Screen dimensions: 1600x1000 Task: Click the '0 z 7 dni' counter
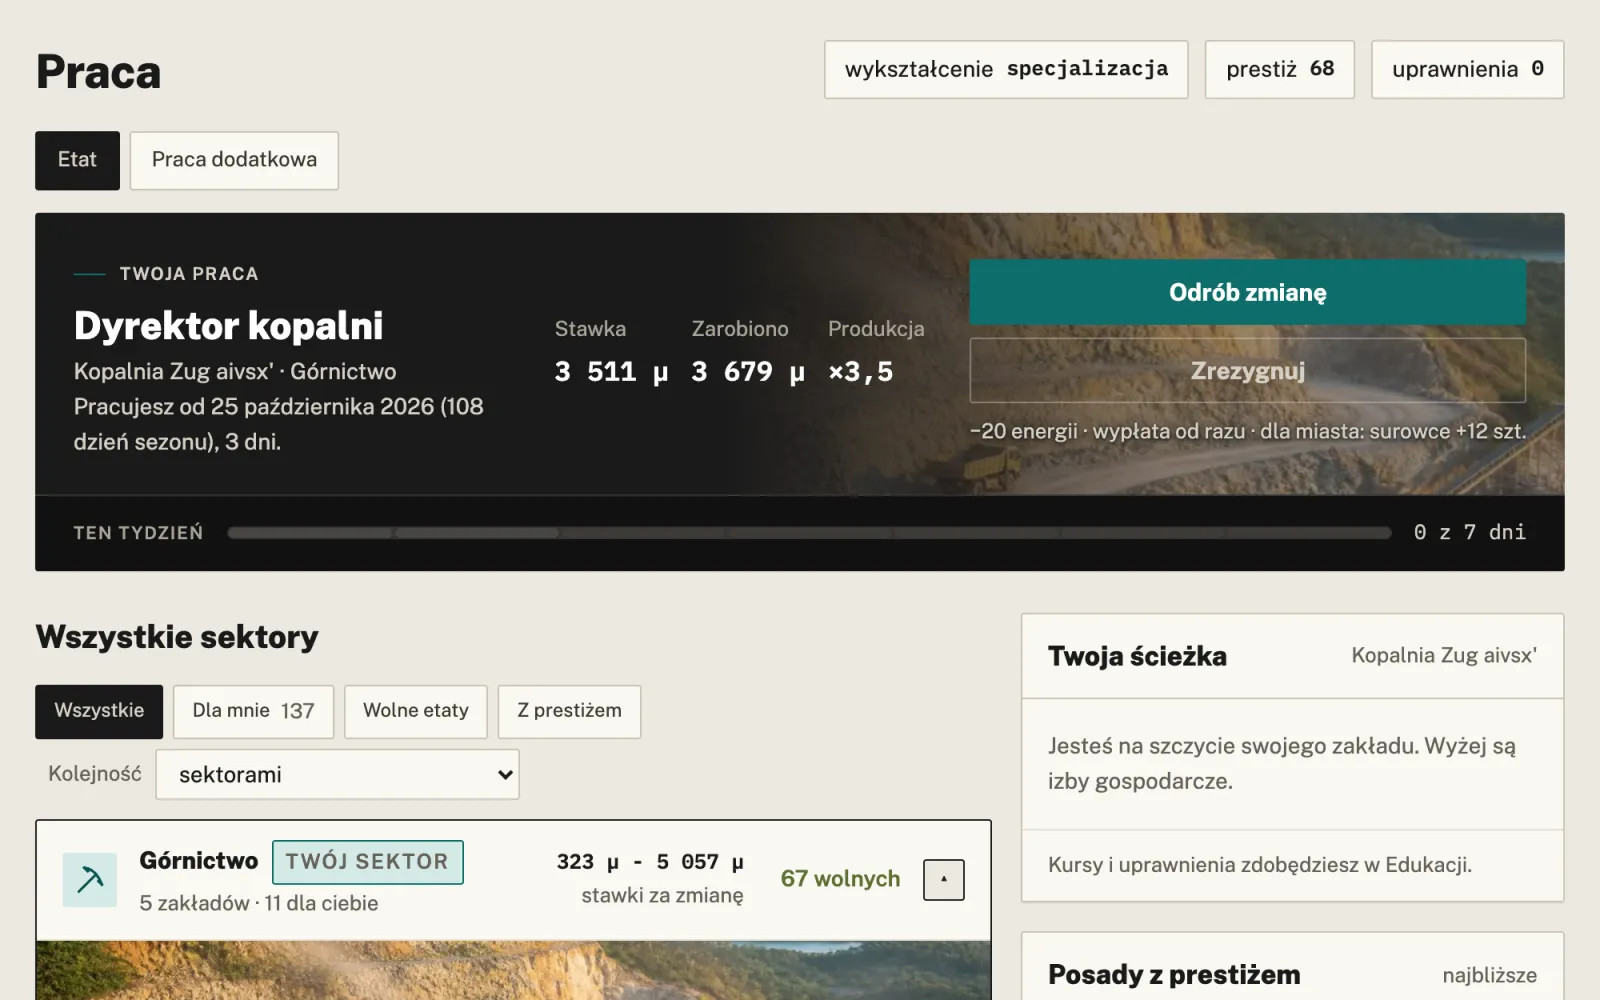1470,532
